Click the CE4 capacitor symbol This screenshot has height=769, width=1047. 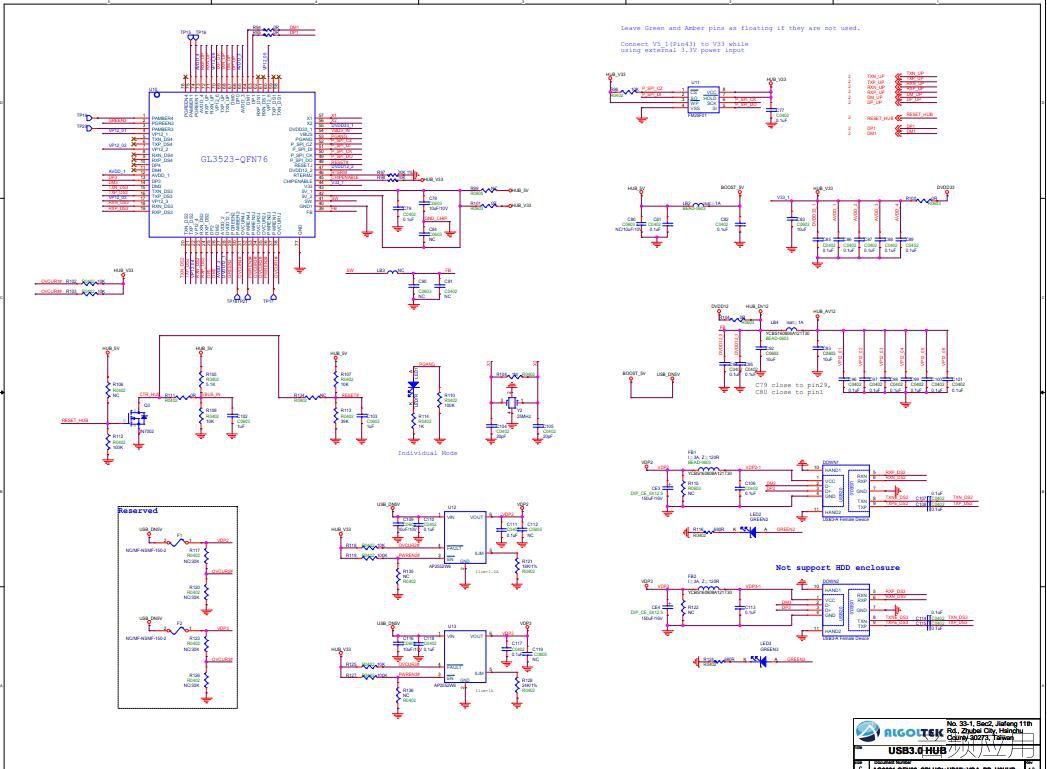(x=667, y=608)
